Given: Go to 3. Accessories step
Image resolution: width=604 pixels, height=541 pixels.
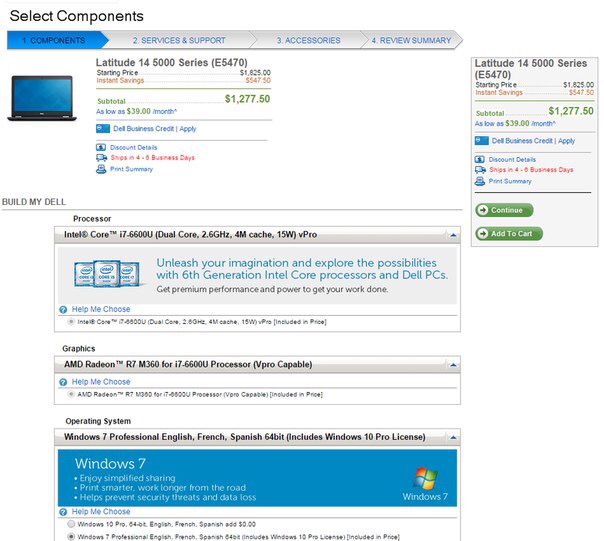Looking at the screenshot, I should 308,40.
